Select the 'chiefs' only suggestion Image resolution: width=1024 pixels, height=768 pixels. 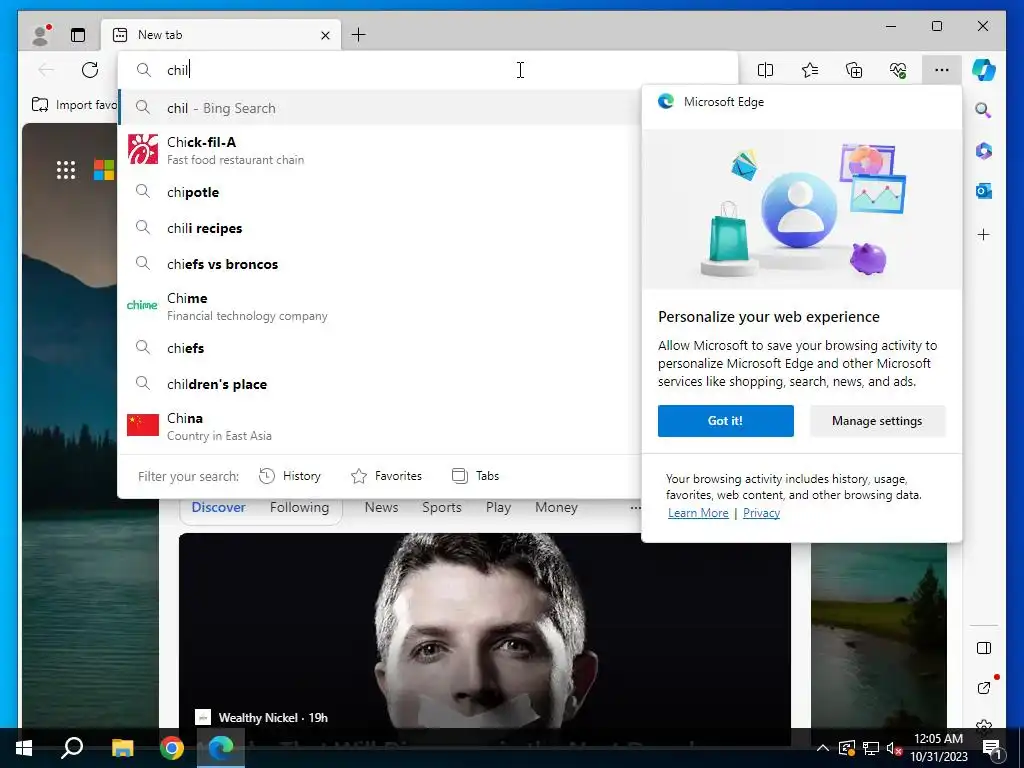tap(379, 348)
